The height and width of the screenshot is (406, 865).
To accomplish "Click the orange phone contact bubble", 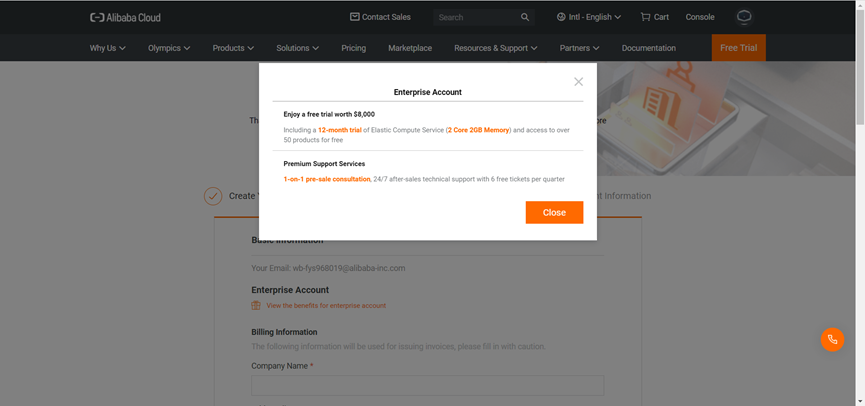I will (x=832, y=339).
